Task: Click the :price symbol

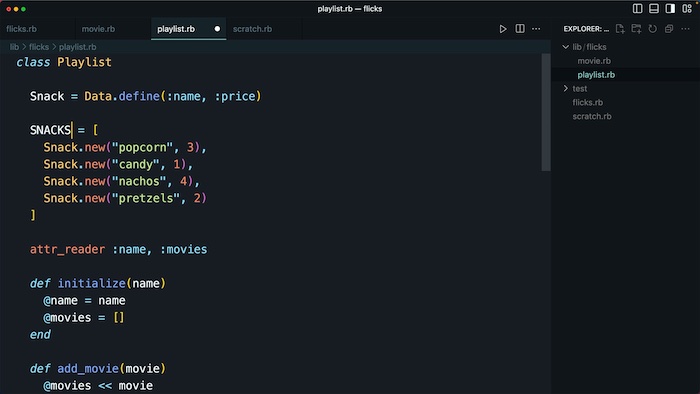Action: click(235, 96)
